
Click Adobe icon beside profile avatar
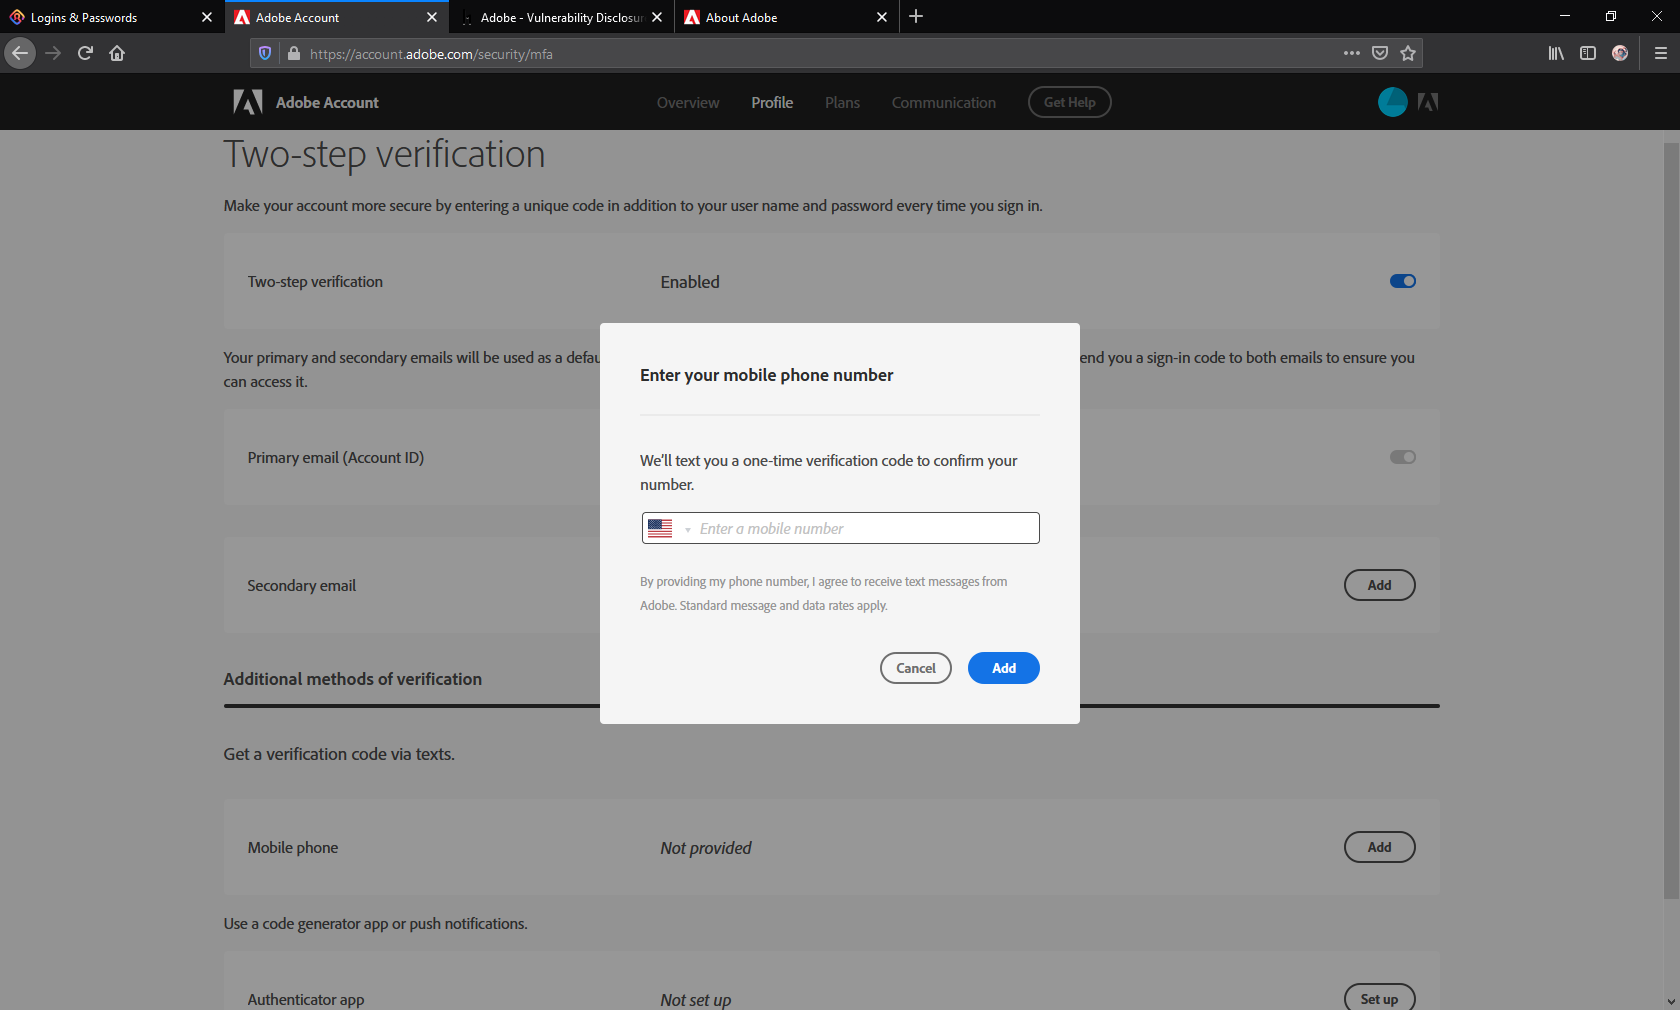coord(1428,102)
